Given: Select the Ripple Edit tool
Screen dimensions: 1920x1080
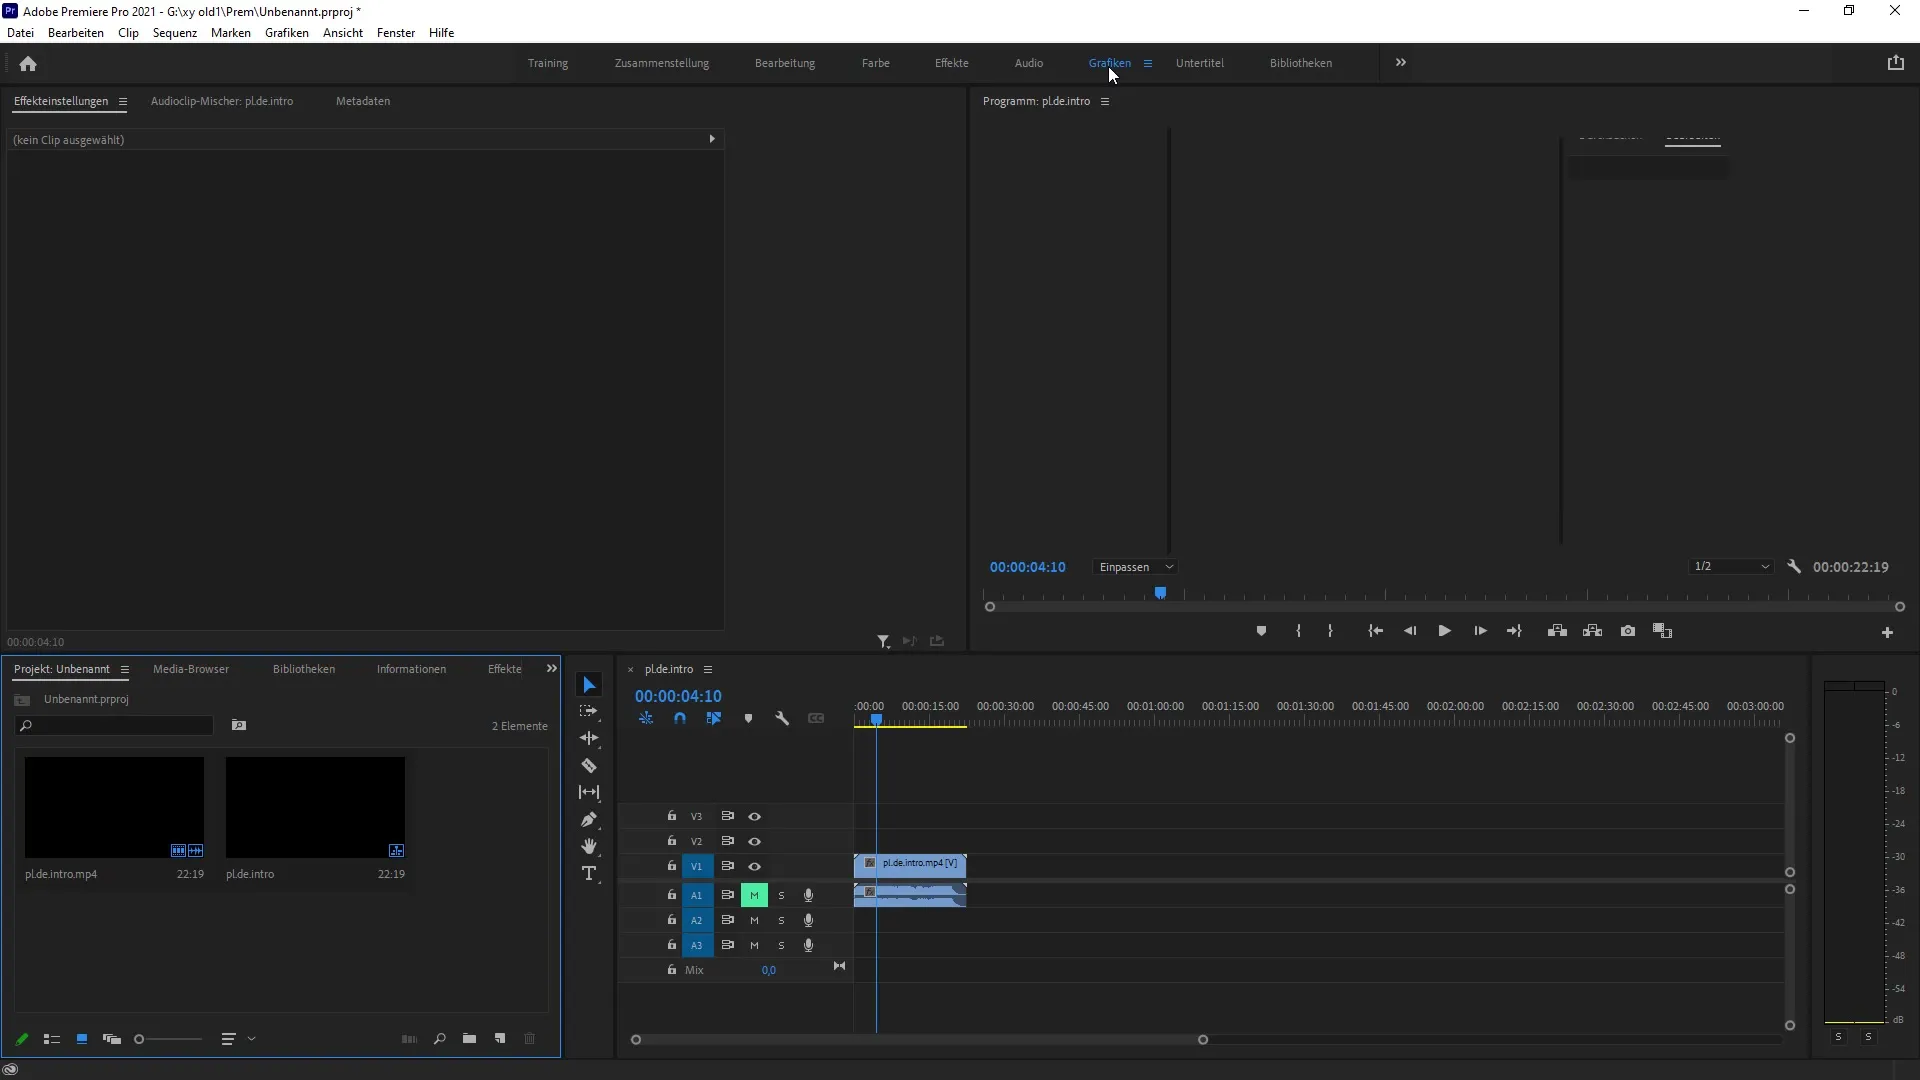Looking at the screenshot, I should coord(589,738).
